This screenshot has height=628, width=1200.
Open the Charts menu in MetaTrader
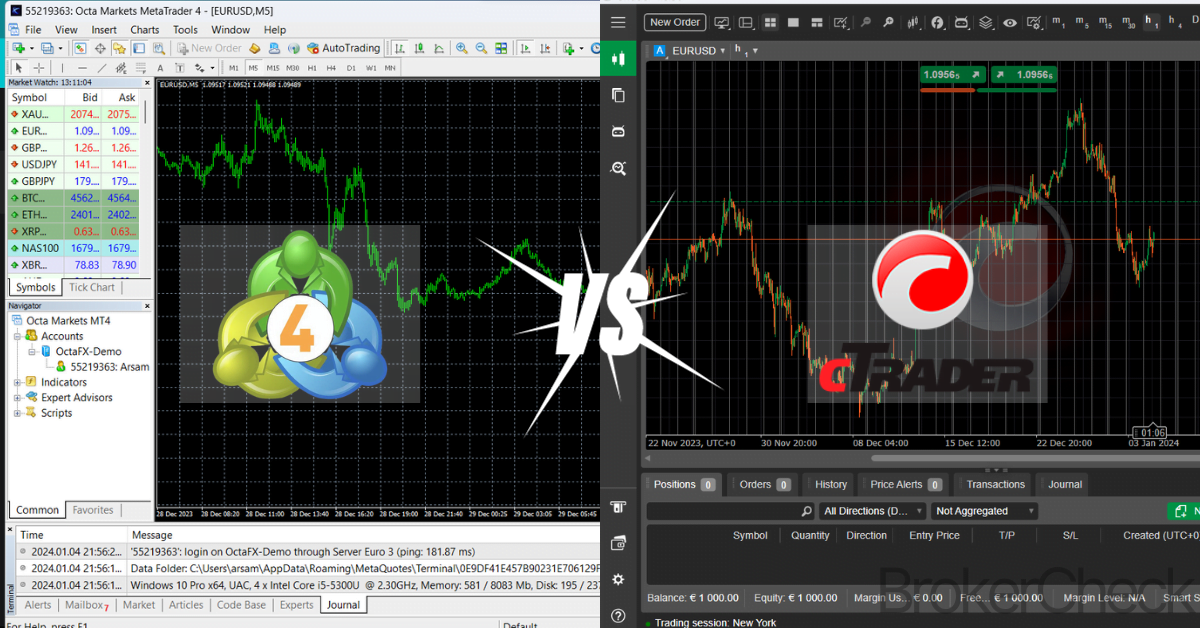point(144,30)
